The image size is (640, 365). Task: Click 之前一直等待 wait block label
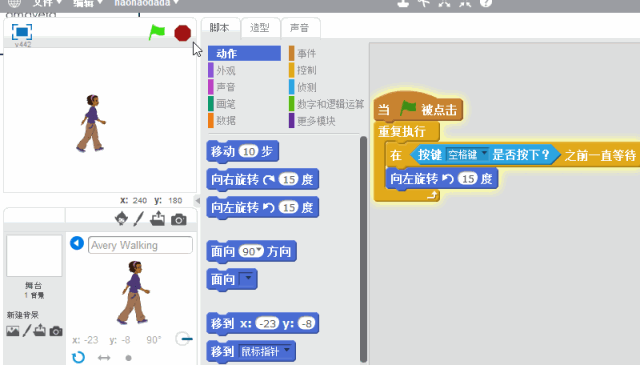600,156
